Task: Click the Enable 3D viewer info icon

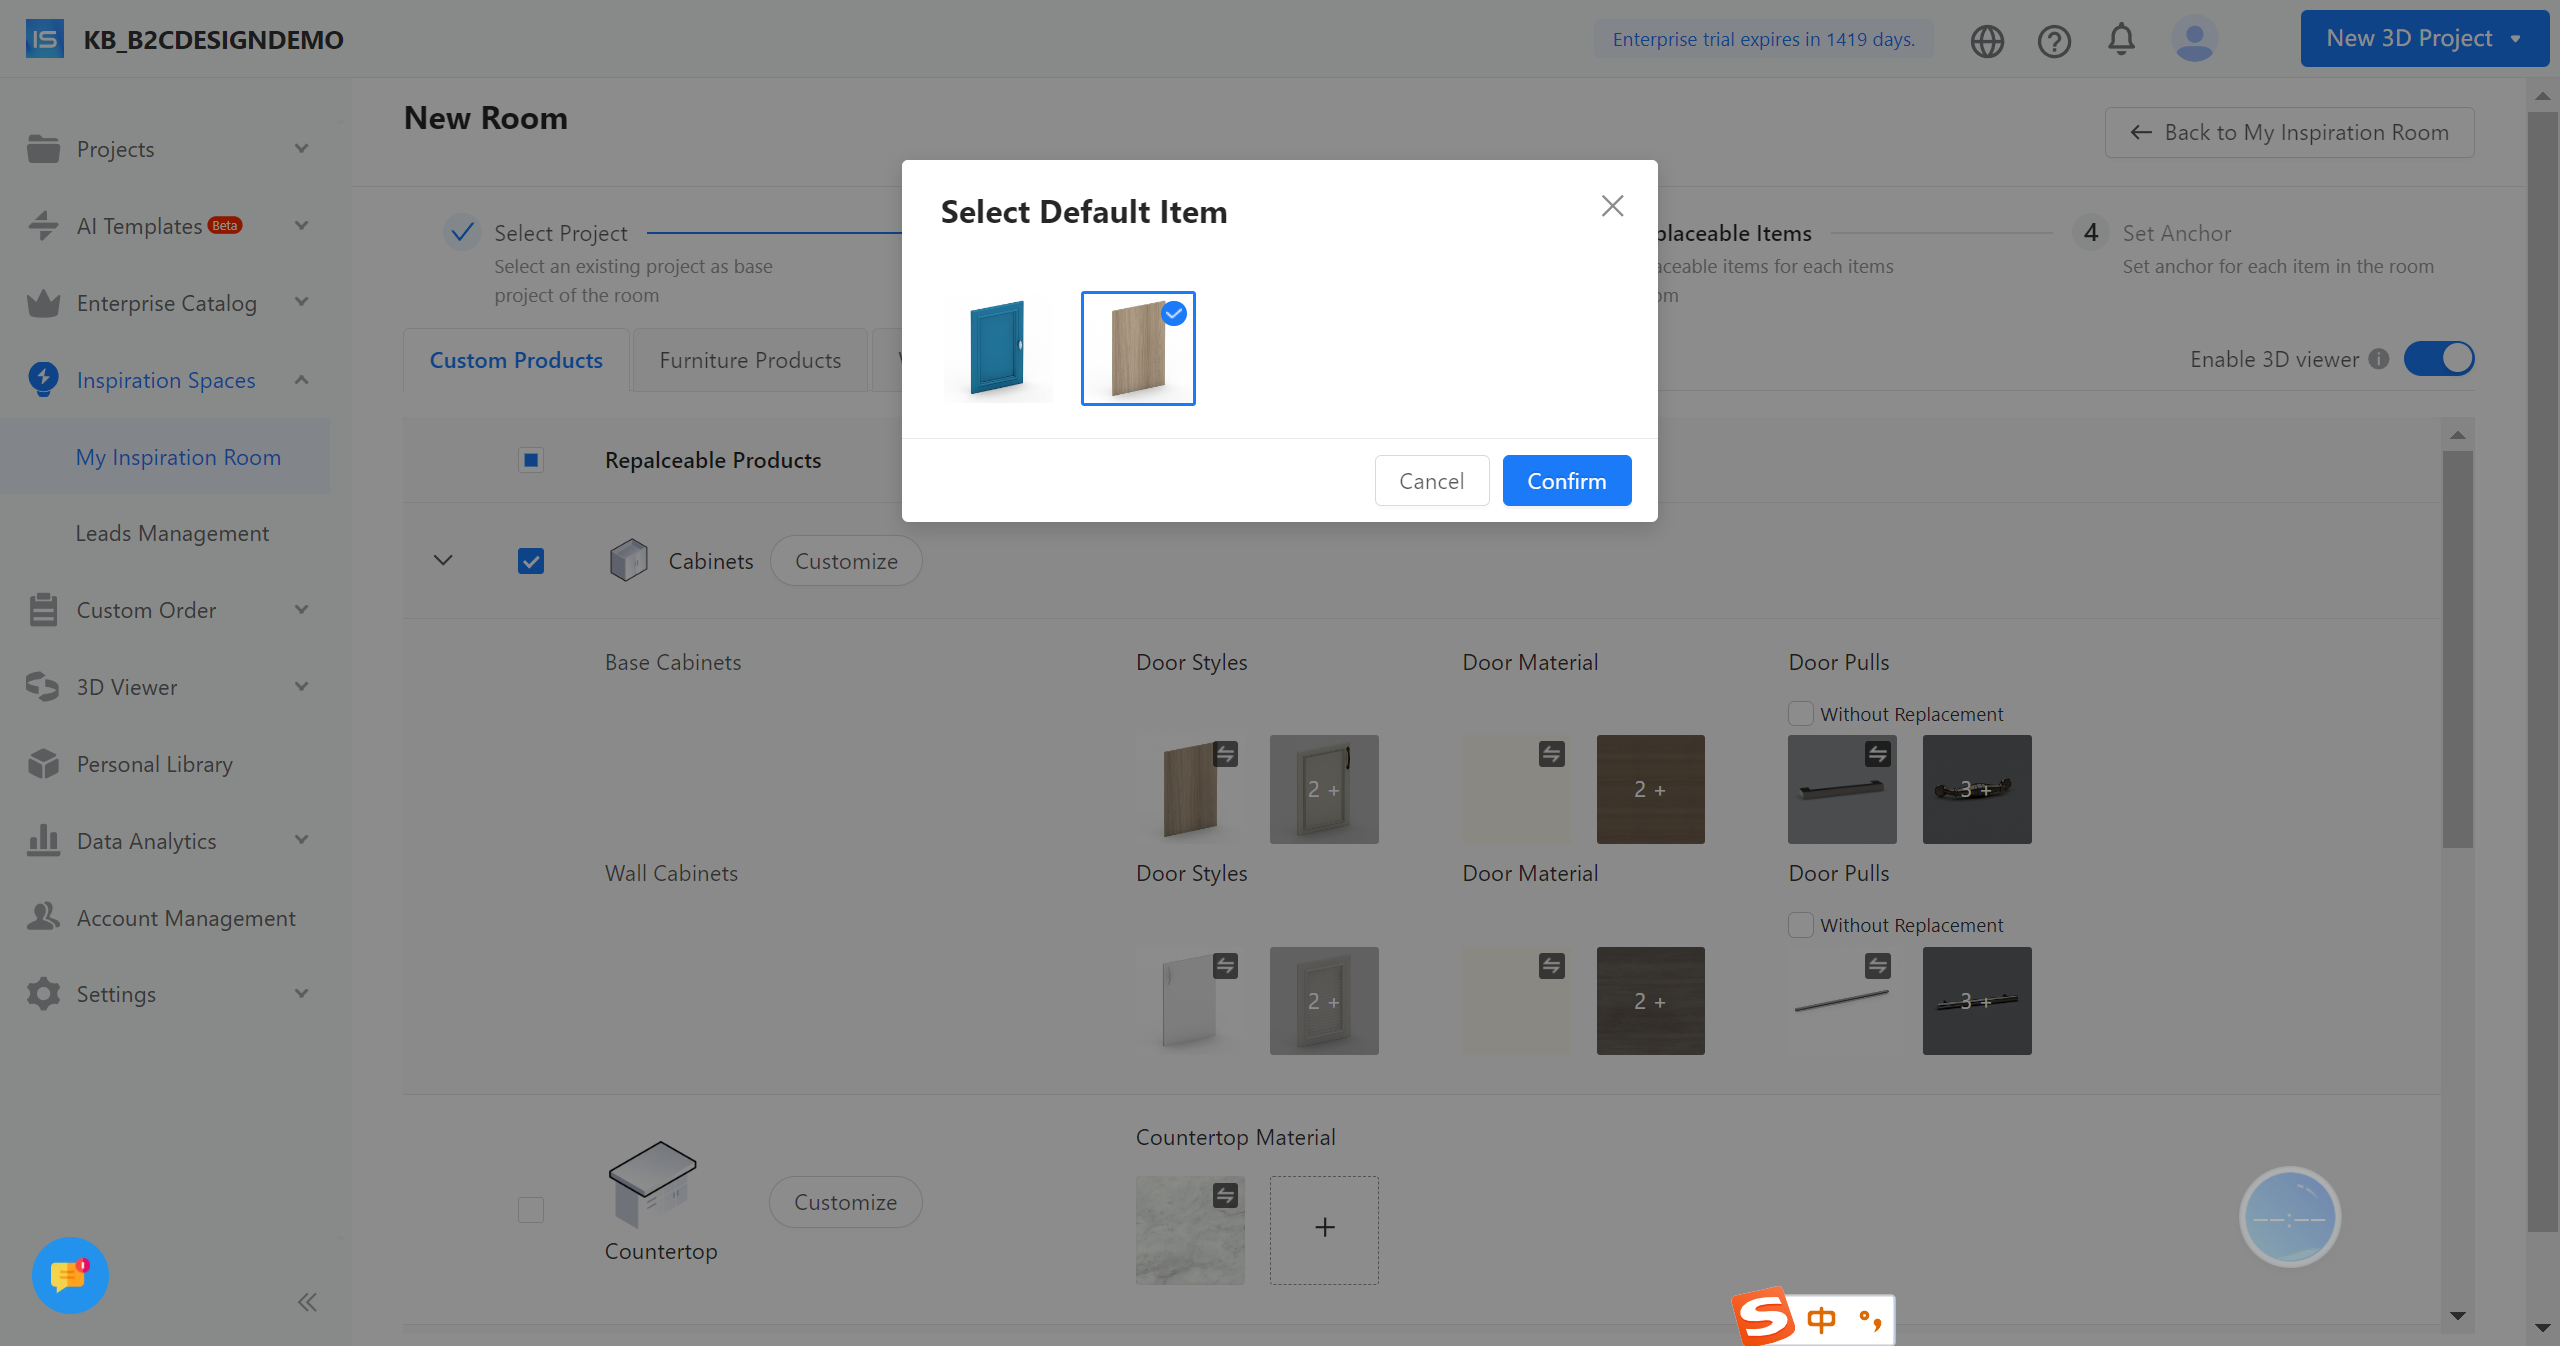Action: (x=2379, y=359)
